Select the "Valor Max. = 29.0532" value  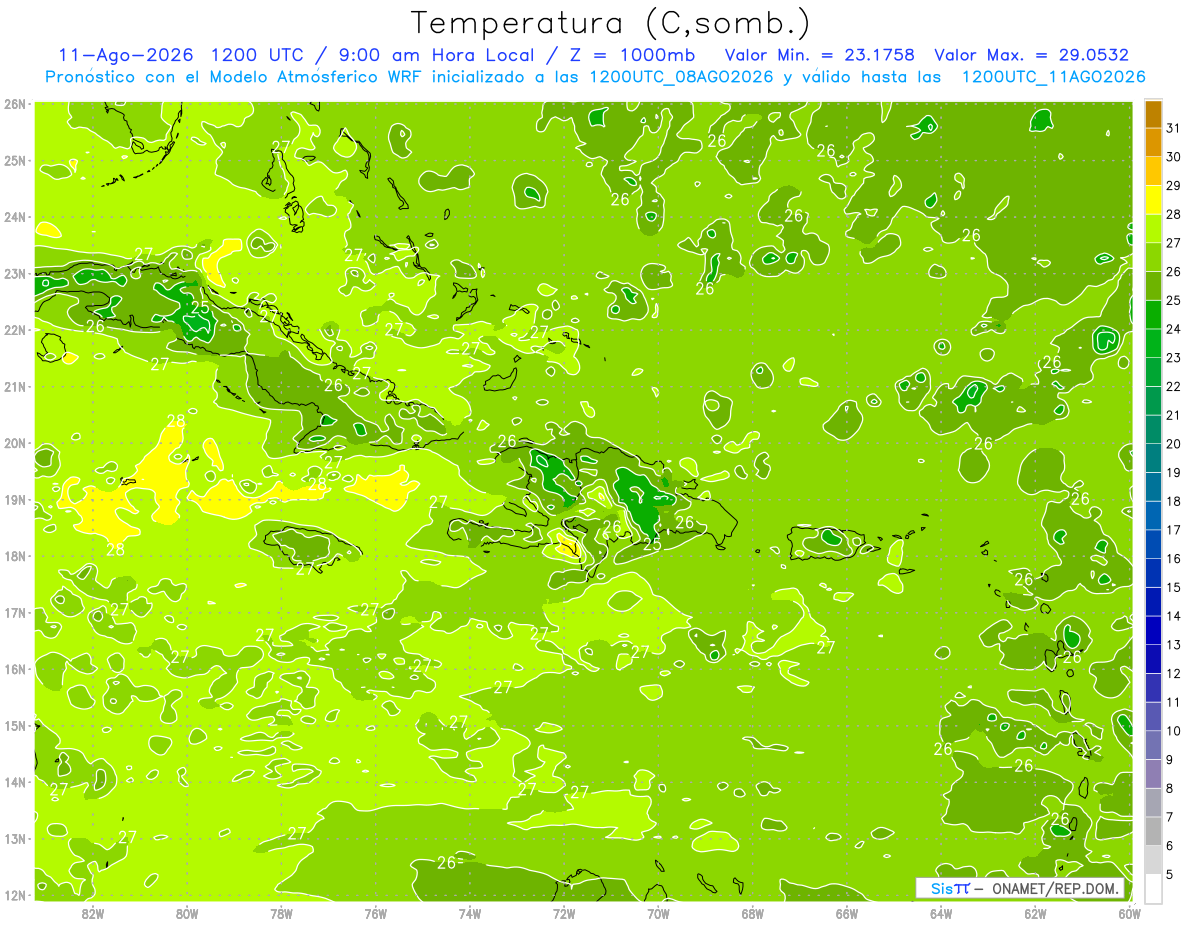coord(1033,55)
